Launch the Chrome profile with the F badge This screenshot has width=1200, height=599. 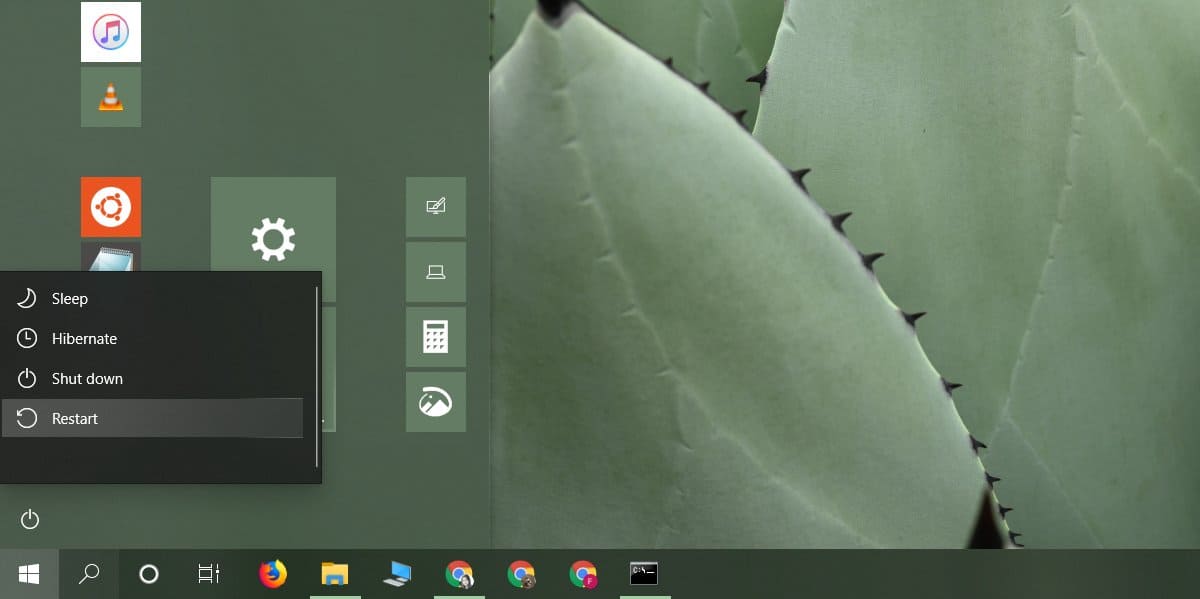[x=583, y=574]
